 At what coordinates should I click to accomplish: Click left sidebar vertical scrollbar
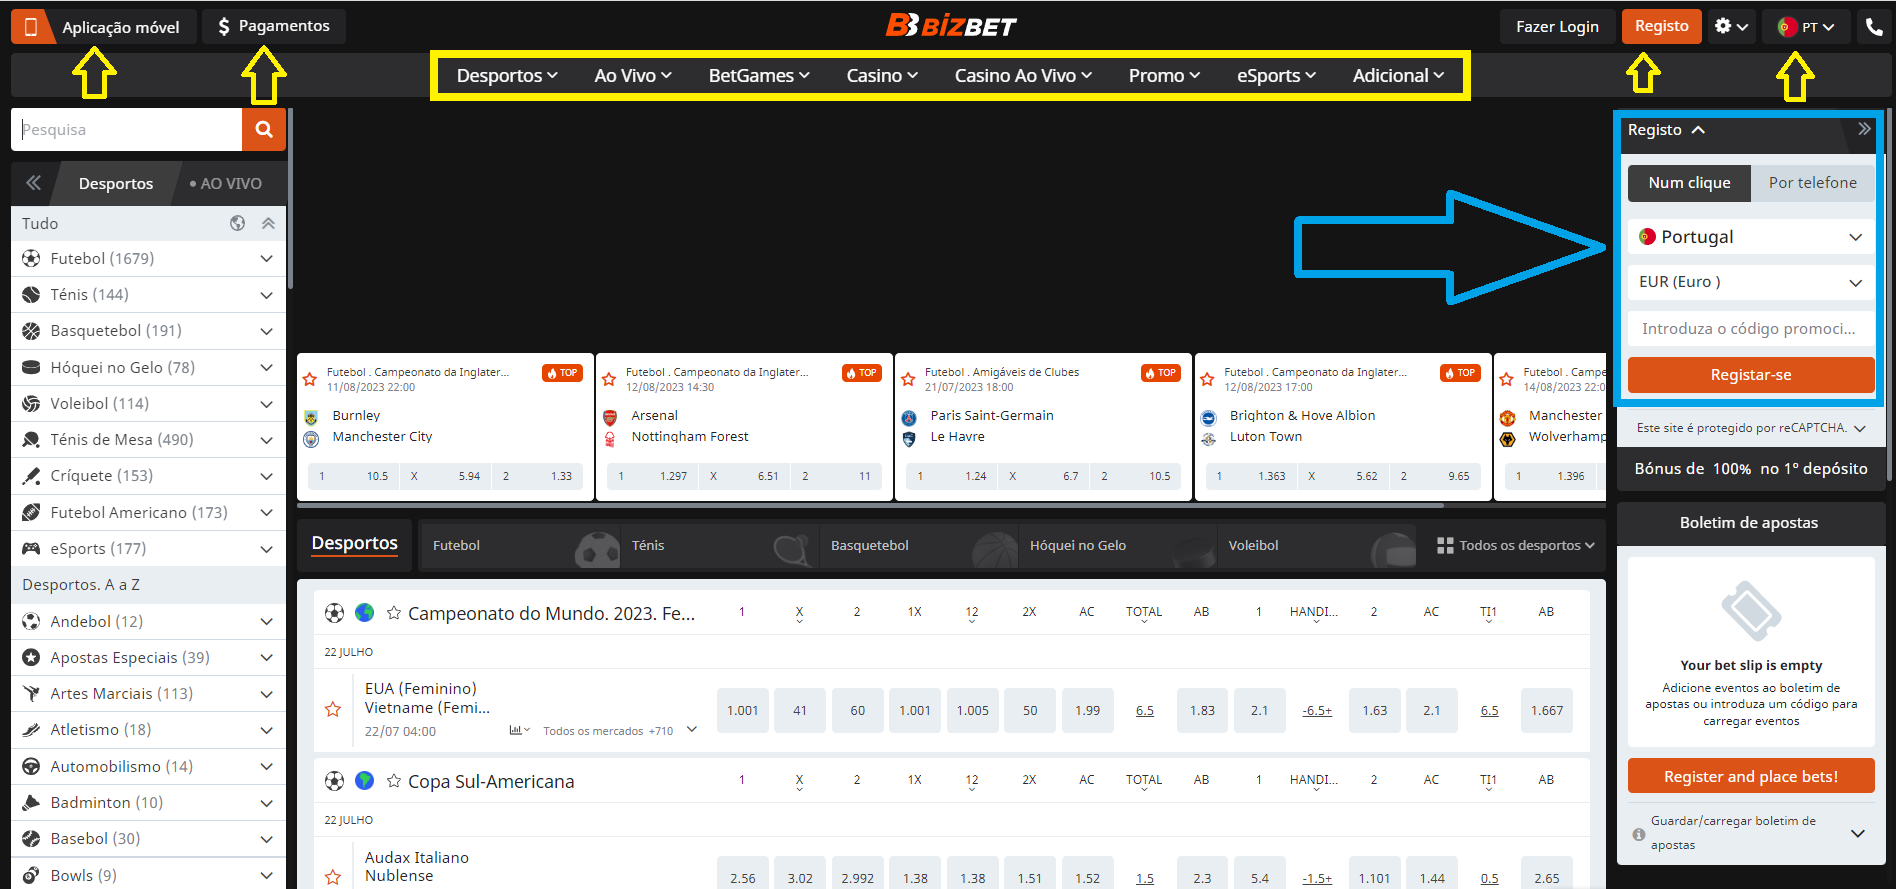click(289, 200)
